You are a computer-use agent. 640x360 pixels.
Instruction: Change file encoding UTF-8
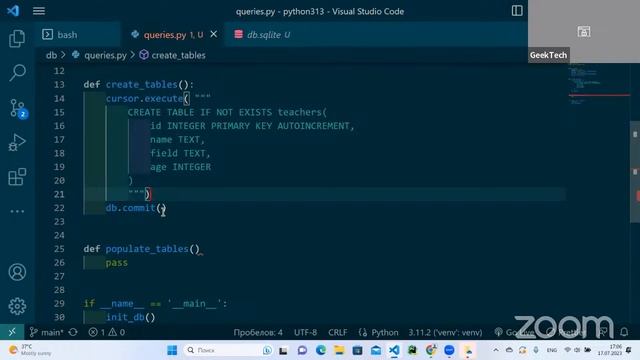(305, 332)
